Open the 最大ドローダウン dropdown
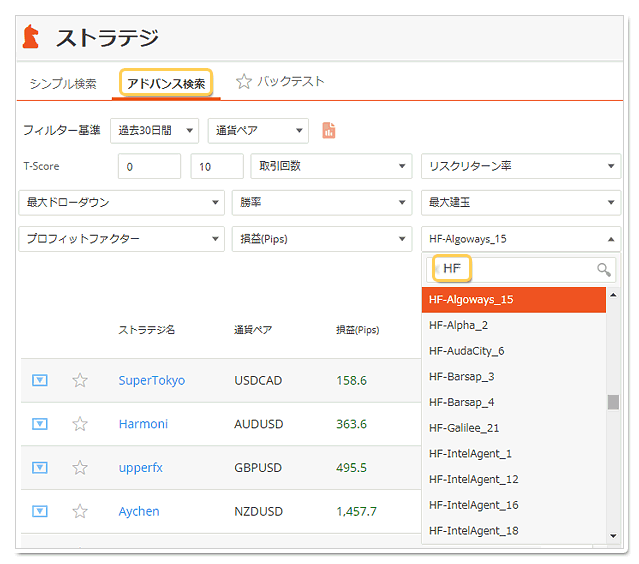The height and width of the screenshot is (564, 639). coord(121,203)
